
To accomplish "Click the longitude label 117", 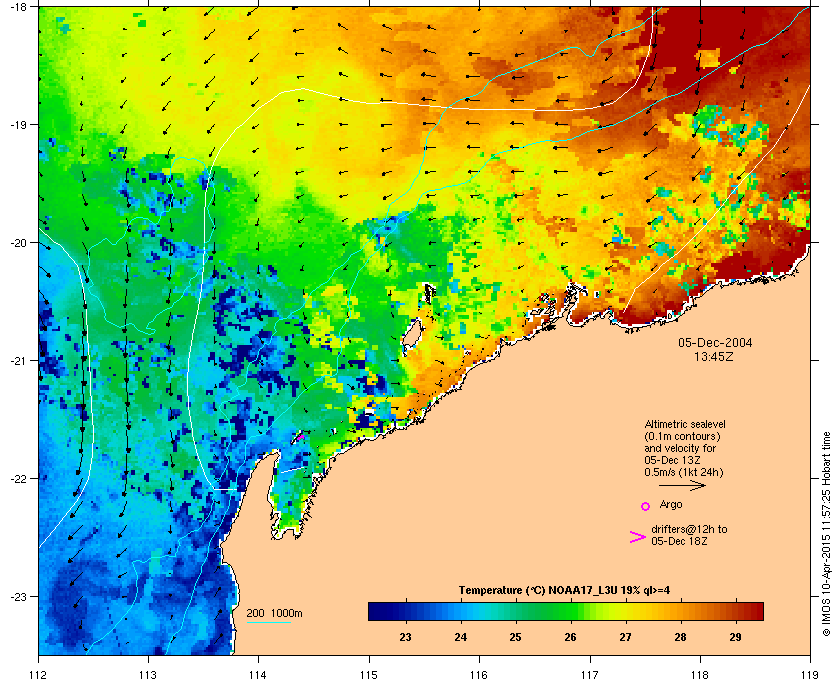I will (x=589, y=674).
